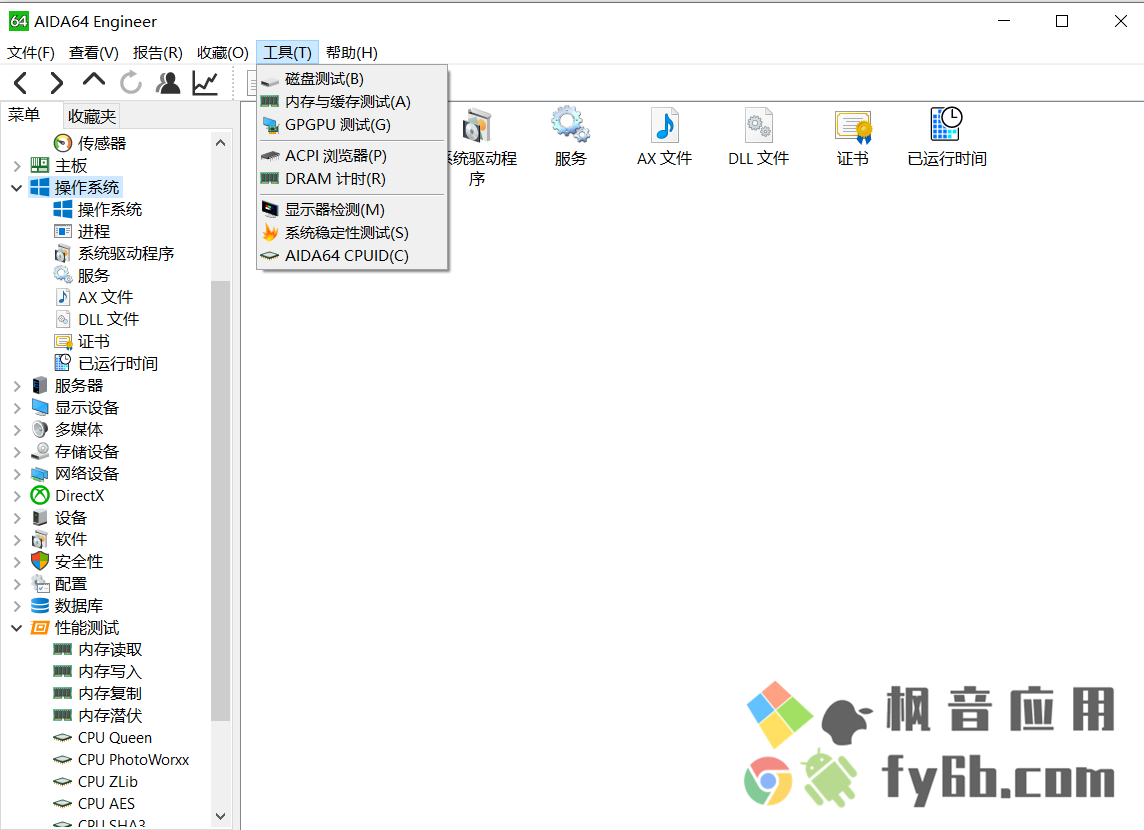1144x830 pixels.
Task: Open the 查看(V) menu
Action: pyautogui.click(x=93, y=53)
